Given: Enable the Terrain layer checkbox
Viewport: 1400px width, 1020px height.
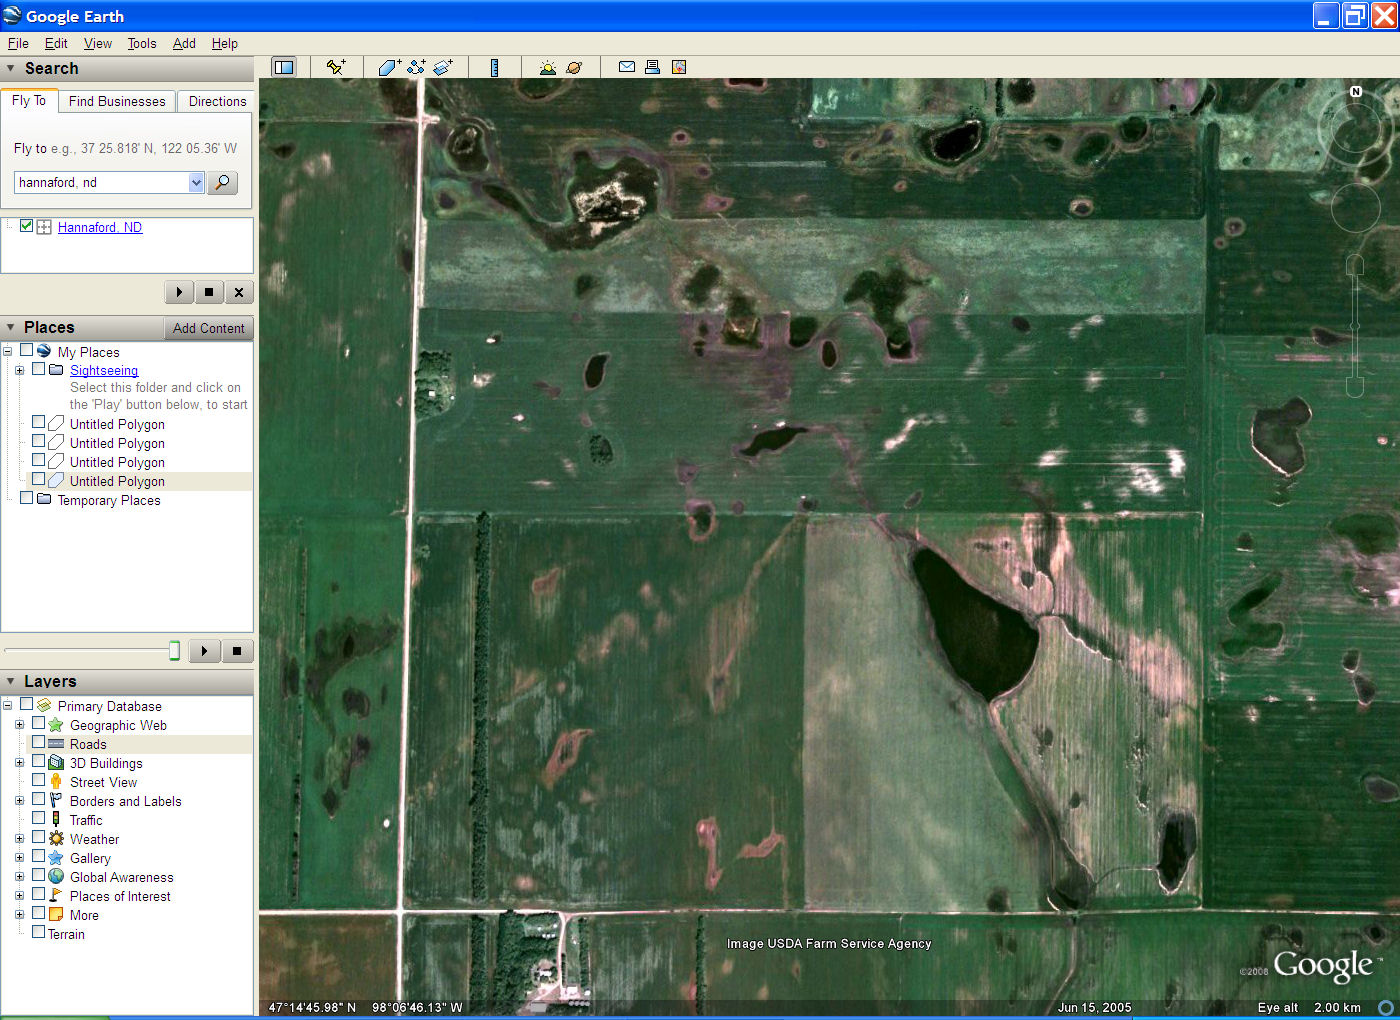Looking at the screenshot, I should pos(38,933).
